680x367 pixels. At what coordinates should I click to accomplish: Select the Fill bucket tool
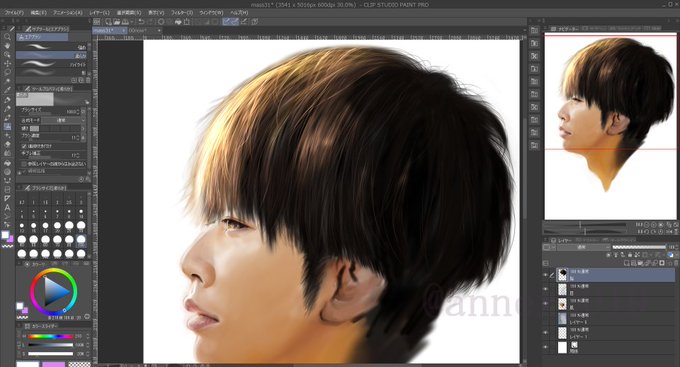(x=7, y=163)
